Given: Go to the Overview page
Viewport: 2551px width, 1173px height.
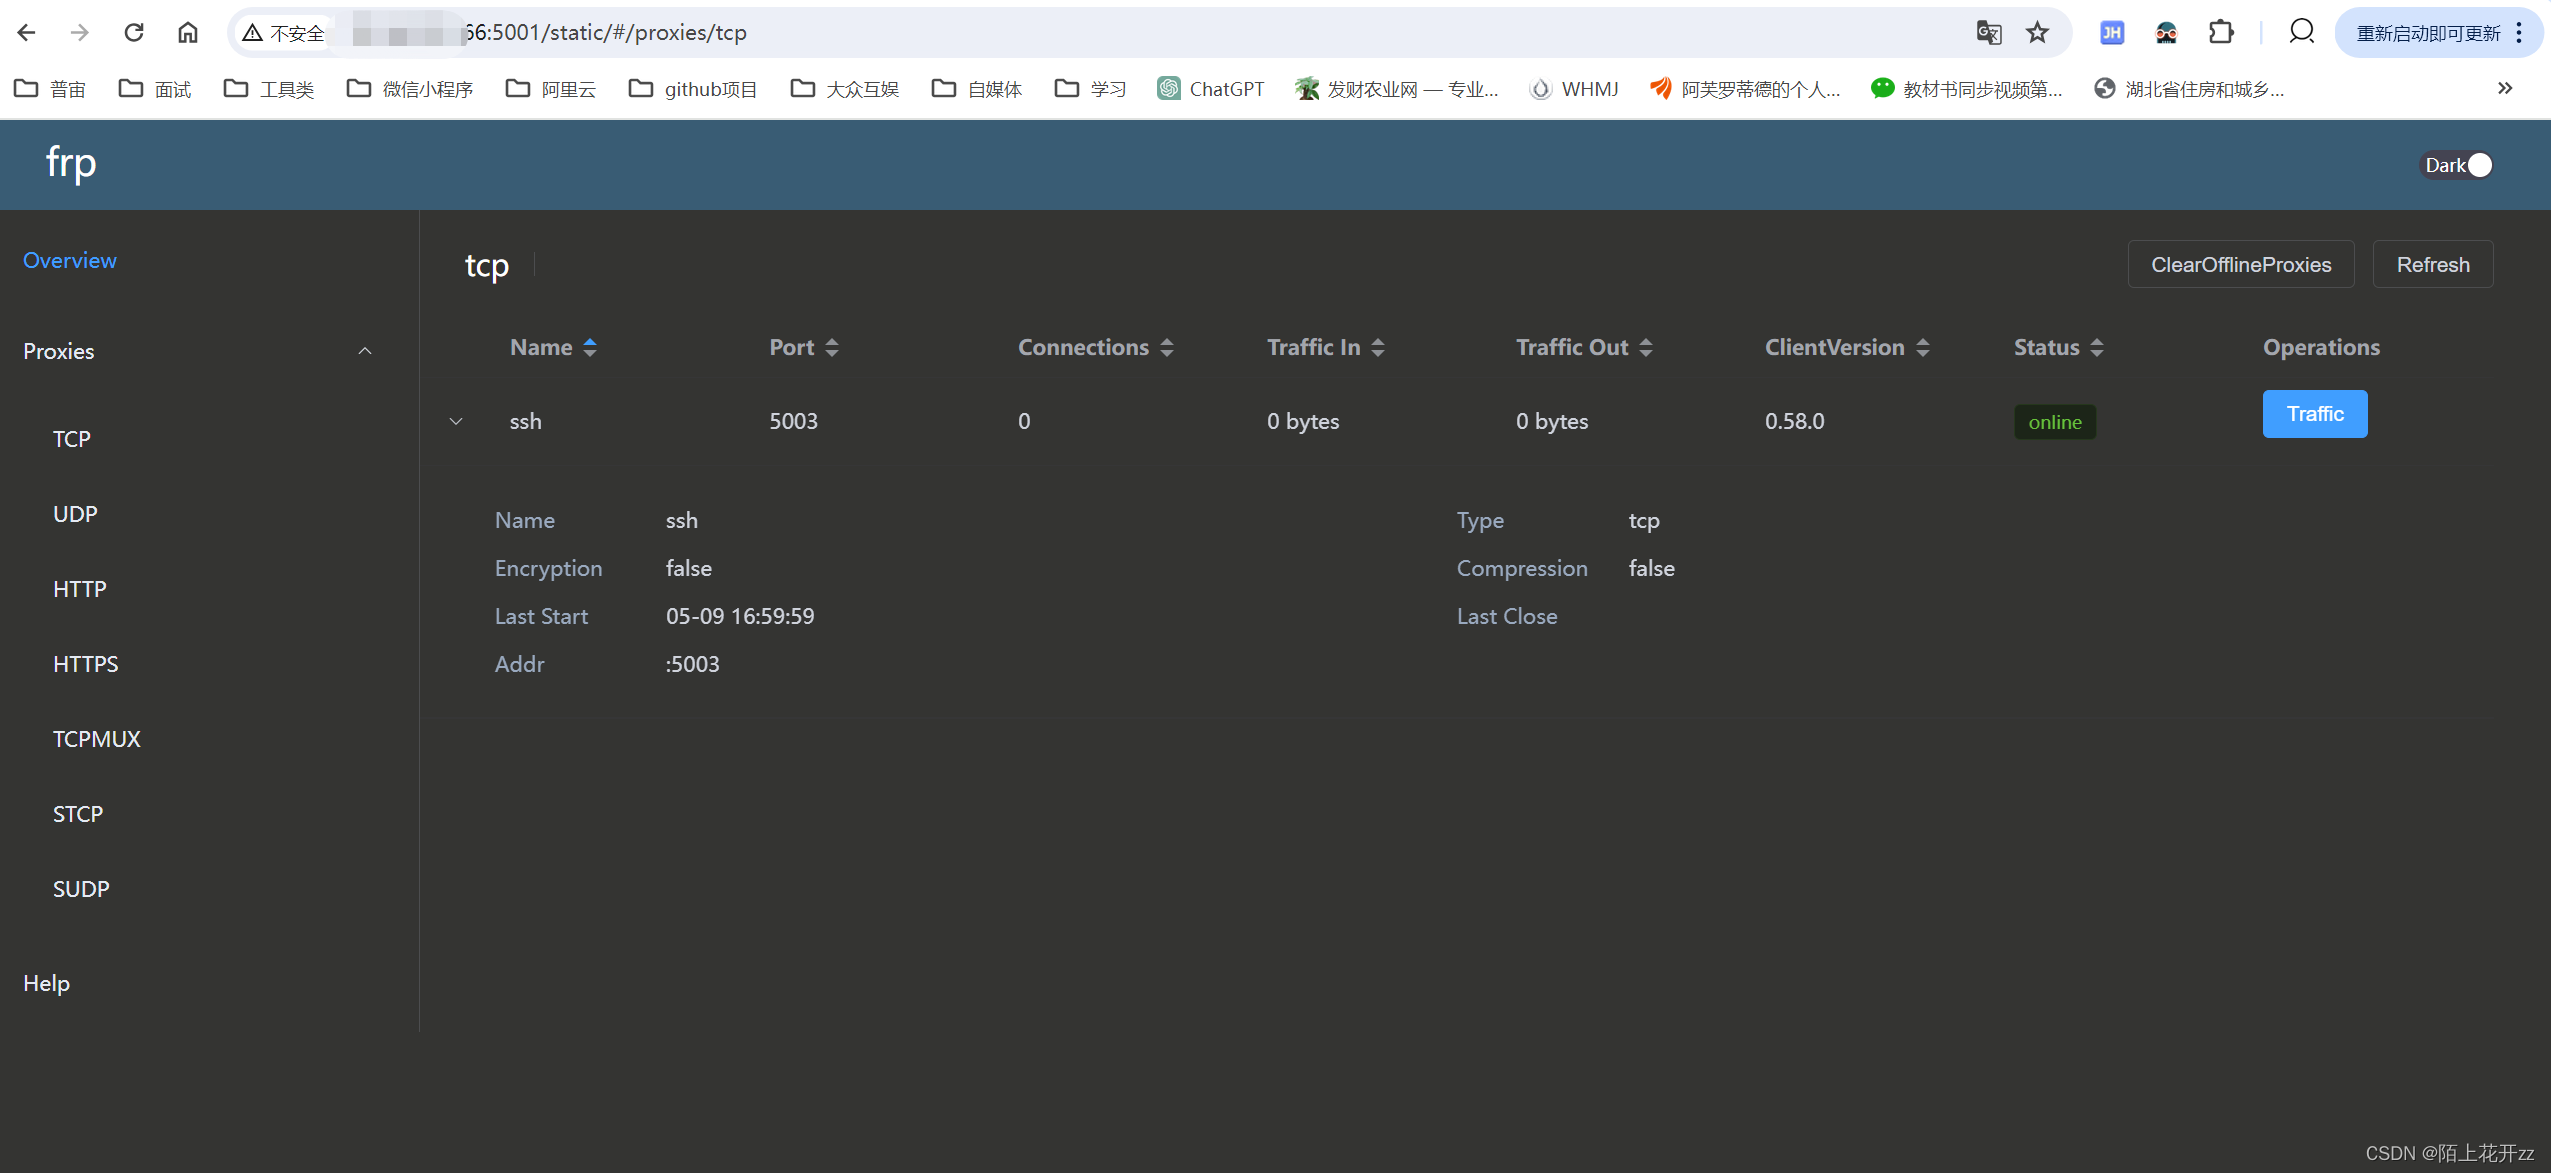Looking at the screenshot, I should tap(70, 260).
